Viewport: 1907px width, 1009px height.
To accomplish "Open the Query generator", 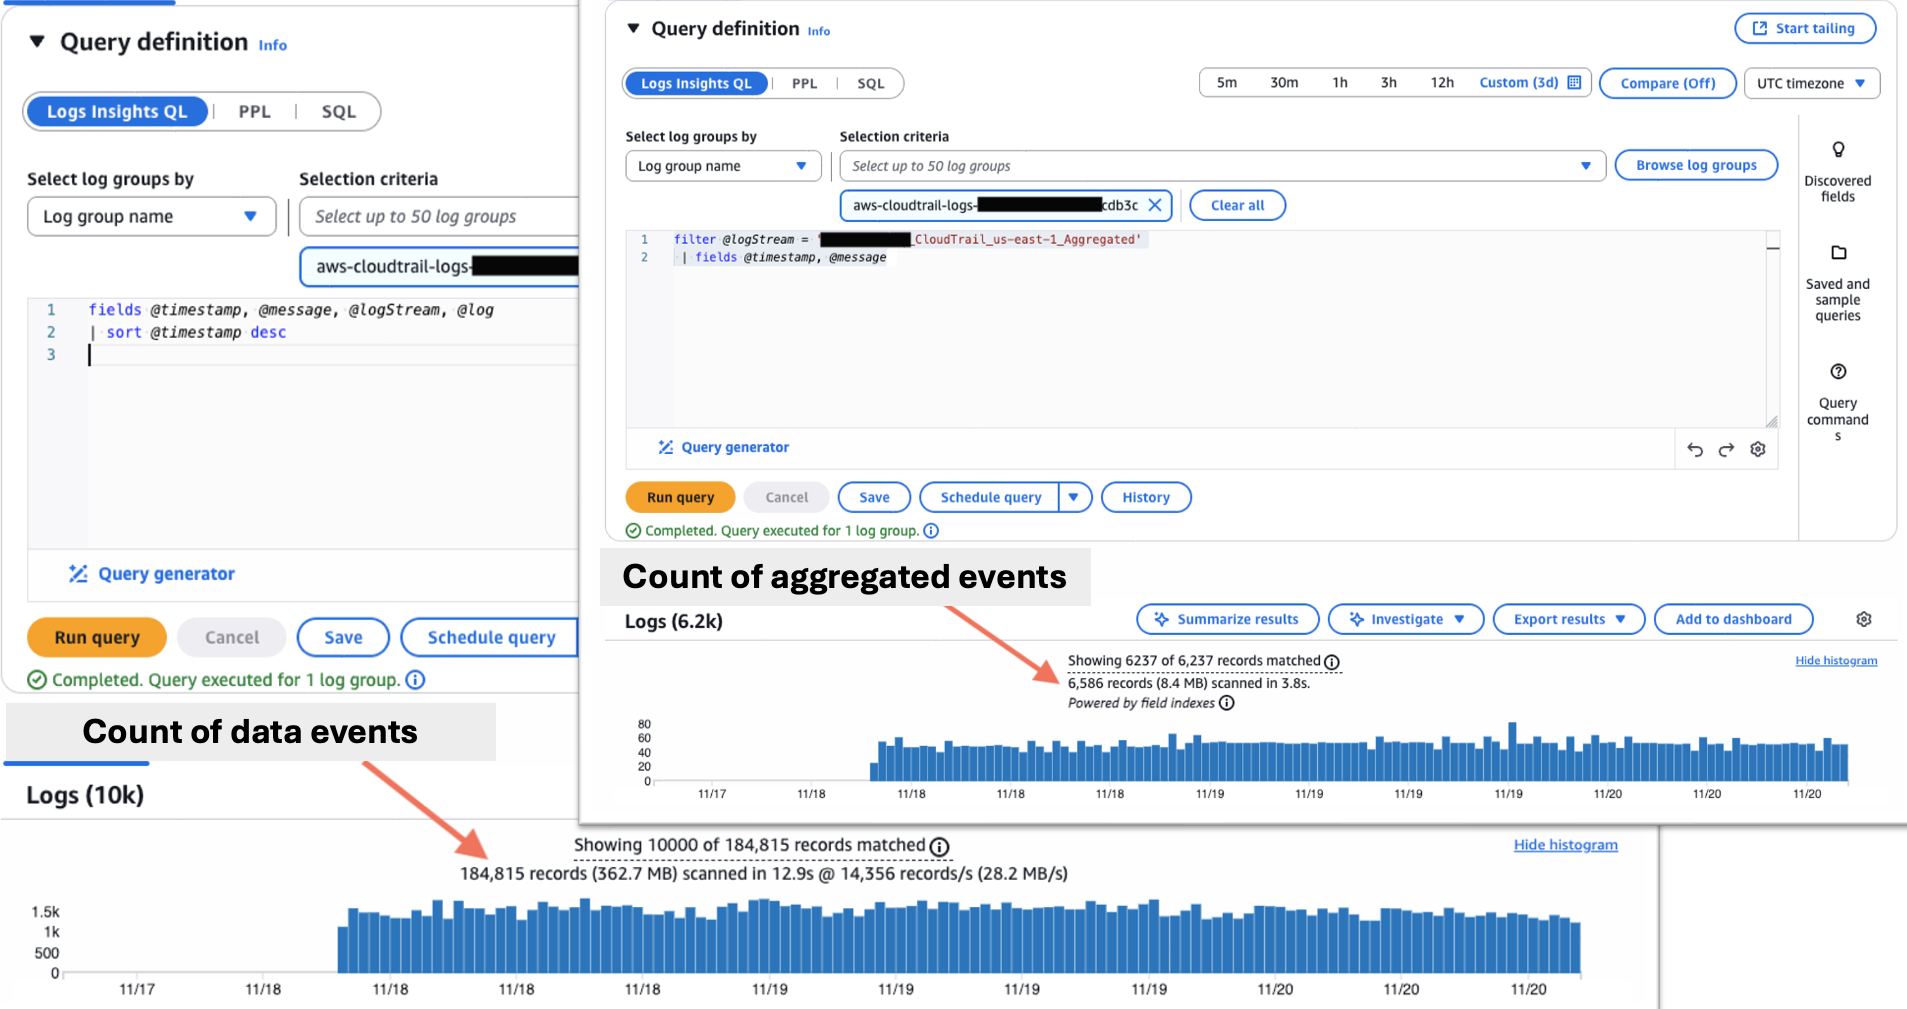I will [723, 447].
